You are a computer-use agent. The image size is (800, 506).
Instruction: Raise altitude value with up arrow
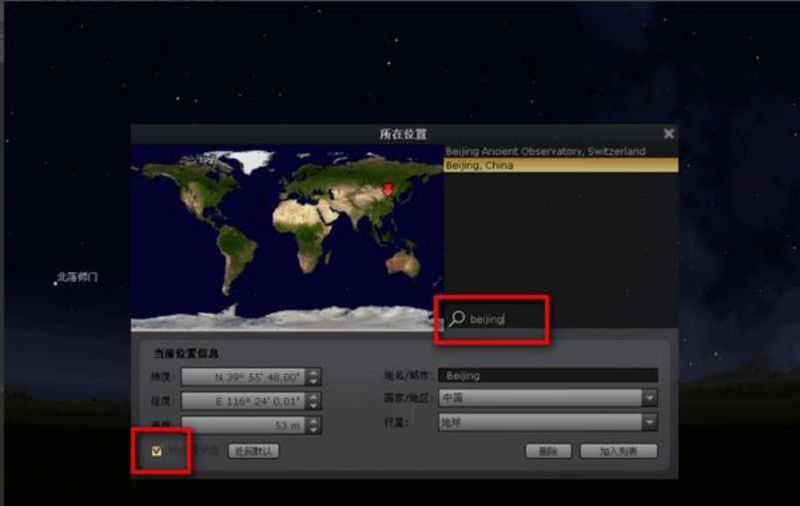tap(314, 420)
